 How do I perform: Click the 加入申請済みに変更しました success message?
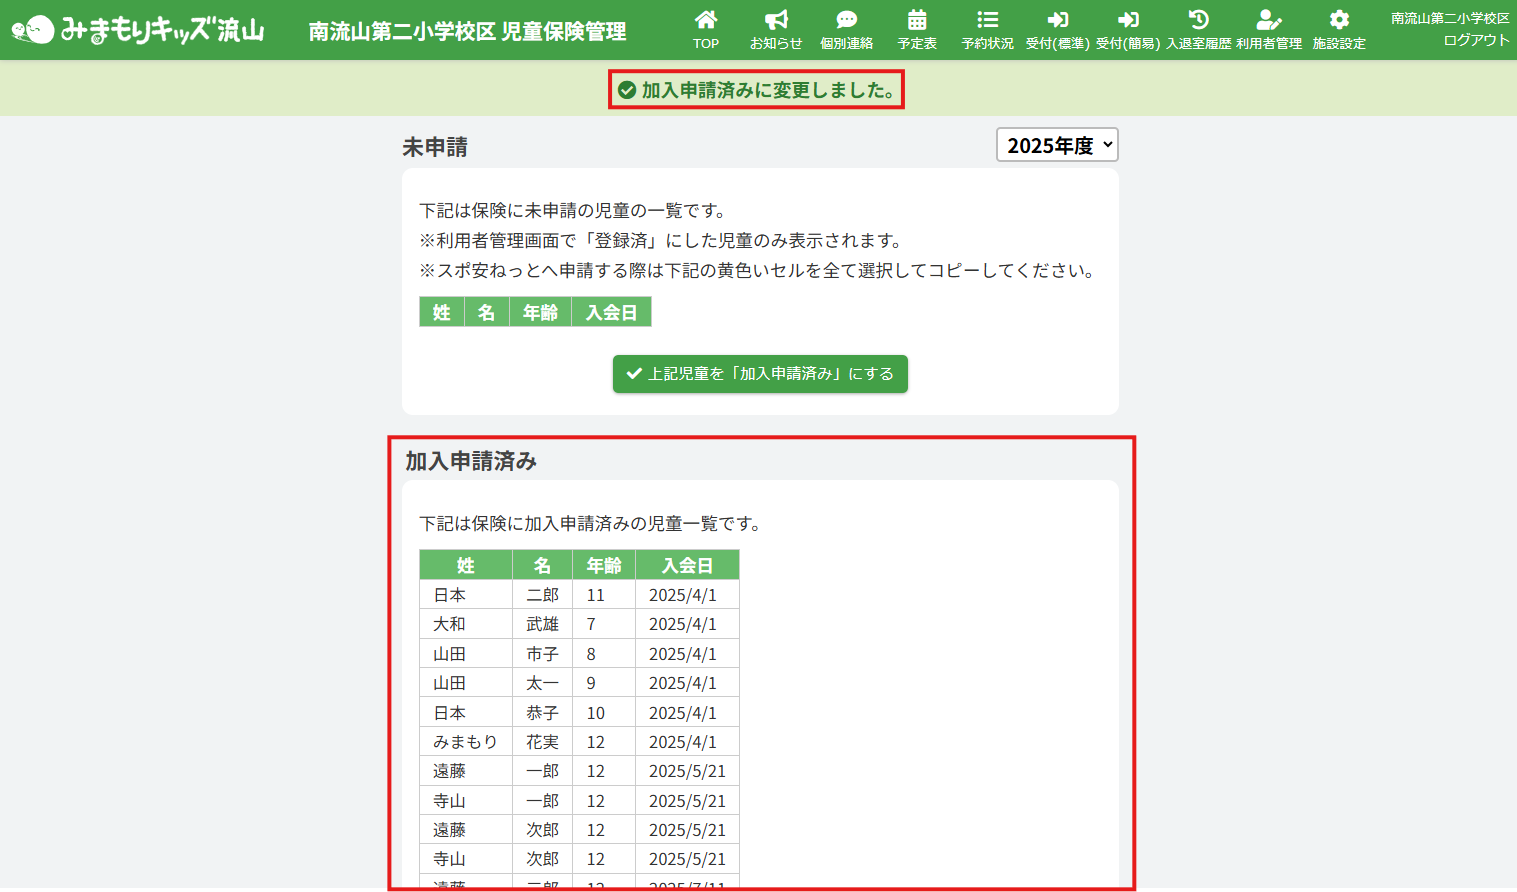757,90
